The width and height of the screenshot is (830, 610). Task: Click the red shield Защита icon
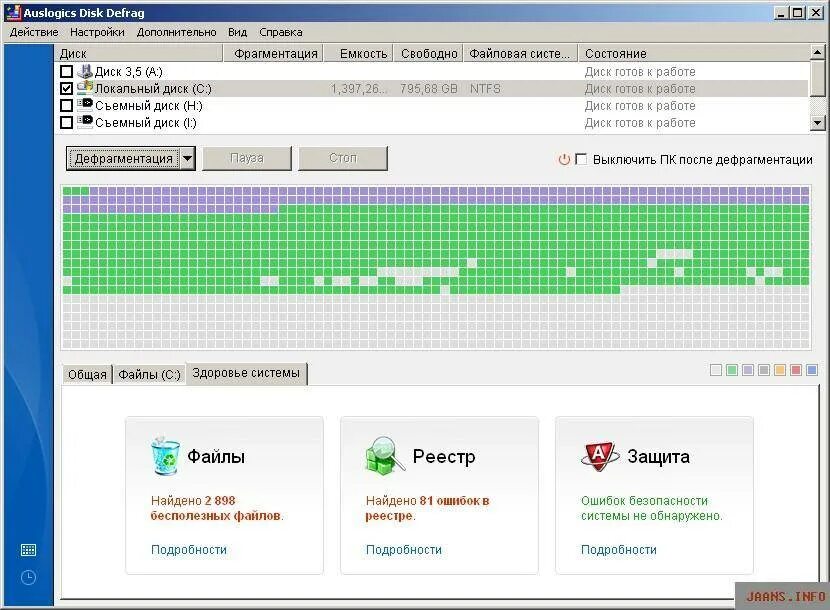600,456
